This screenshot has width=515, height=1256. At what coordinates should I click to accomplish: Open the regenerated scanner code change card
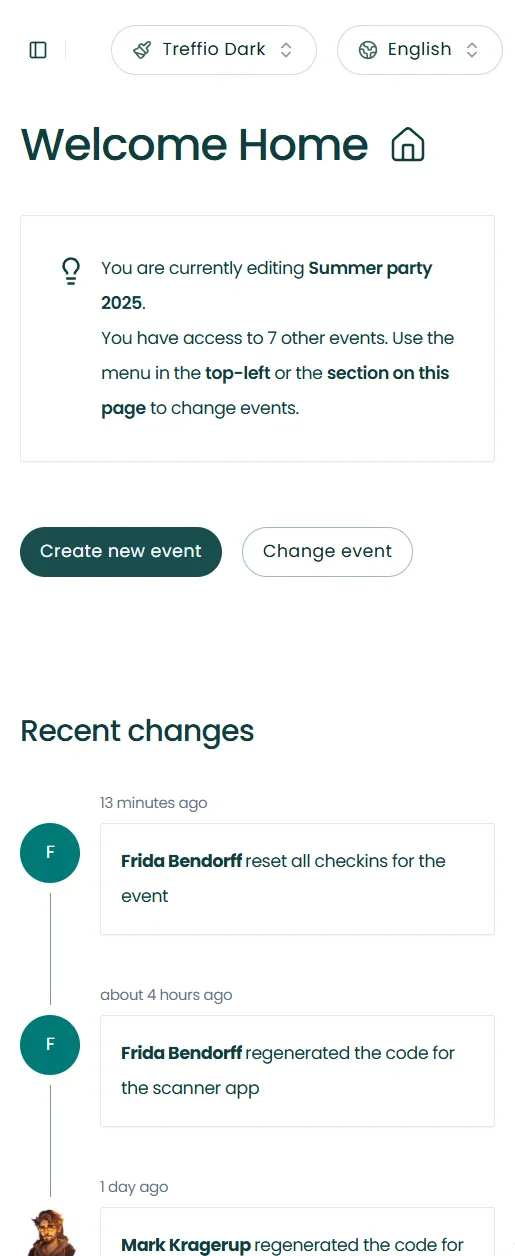pyautogui.click(x=297, y=1071)
